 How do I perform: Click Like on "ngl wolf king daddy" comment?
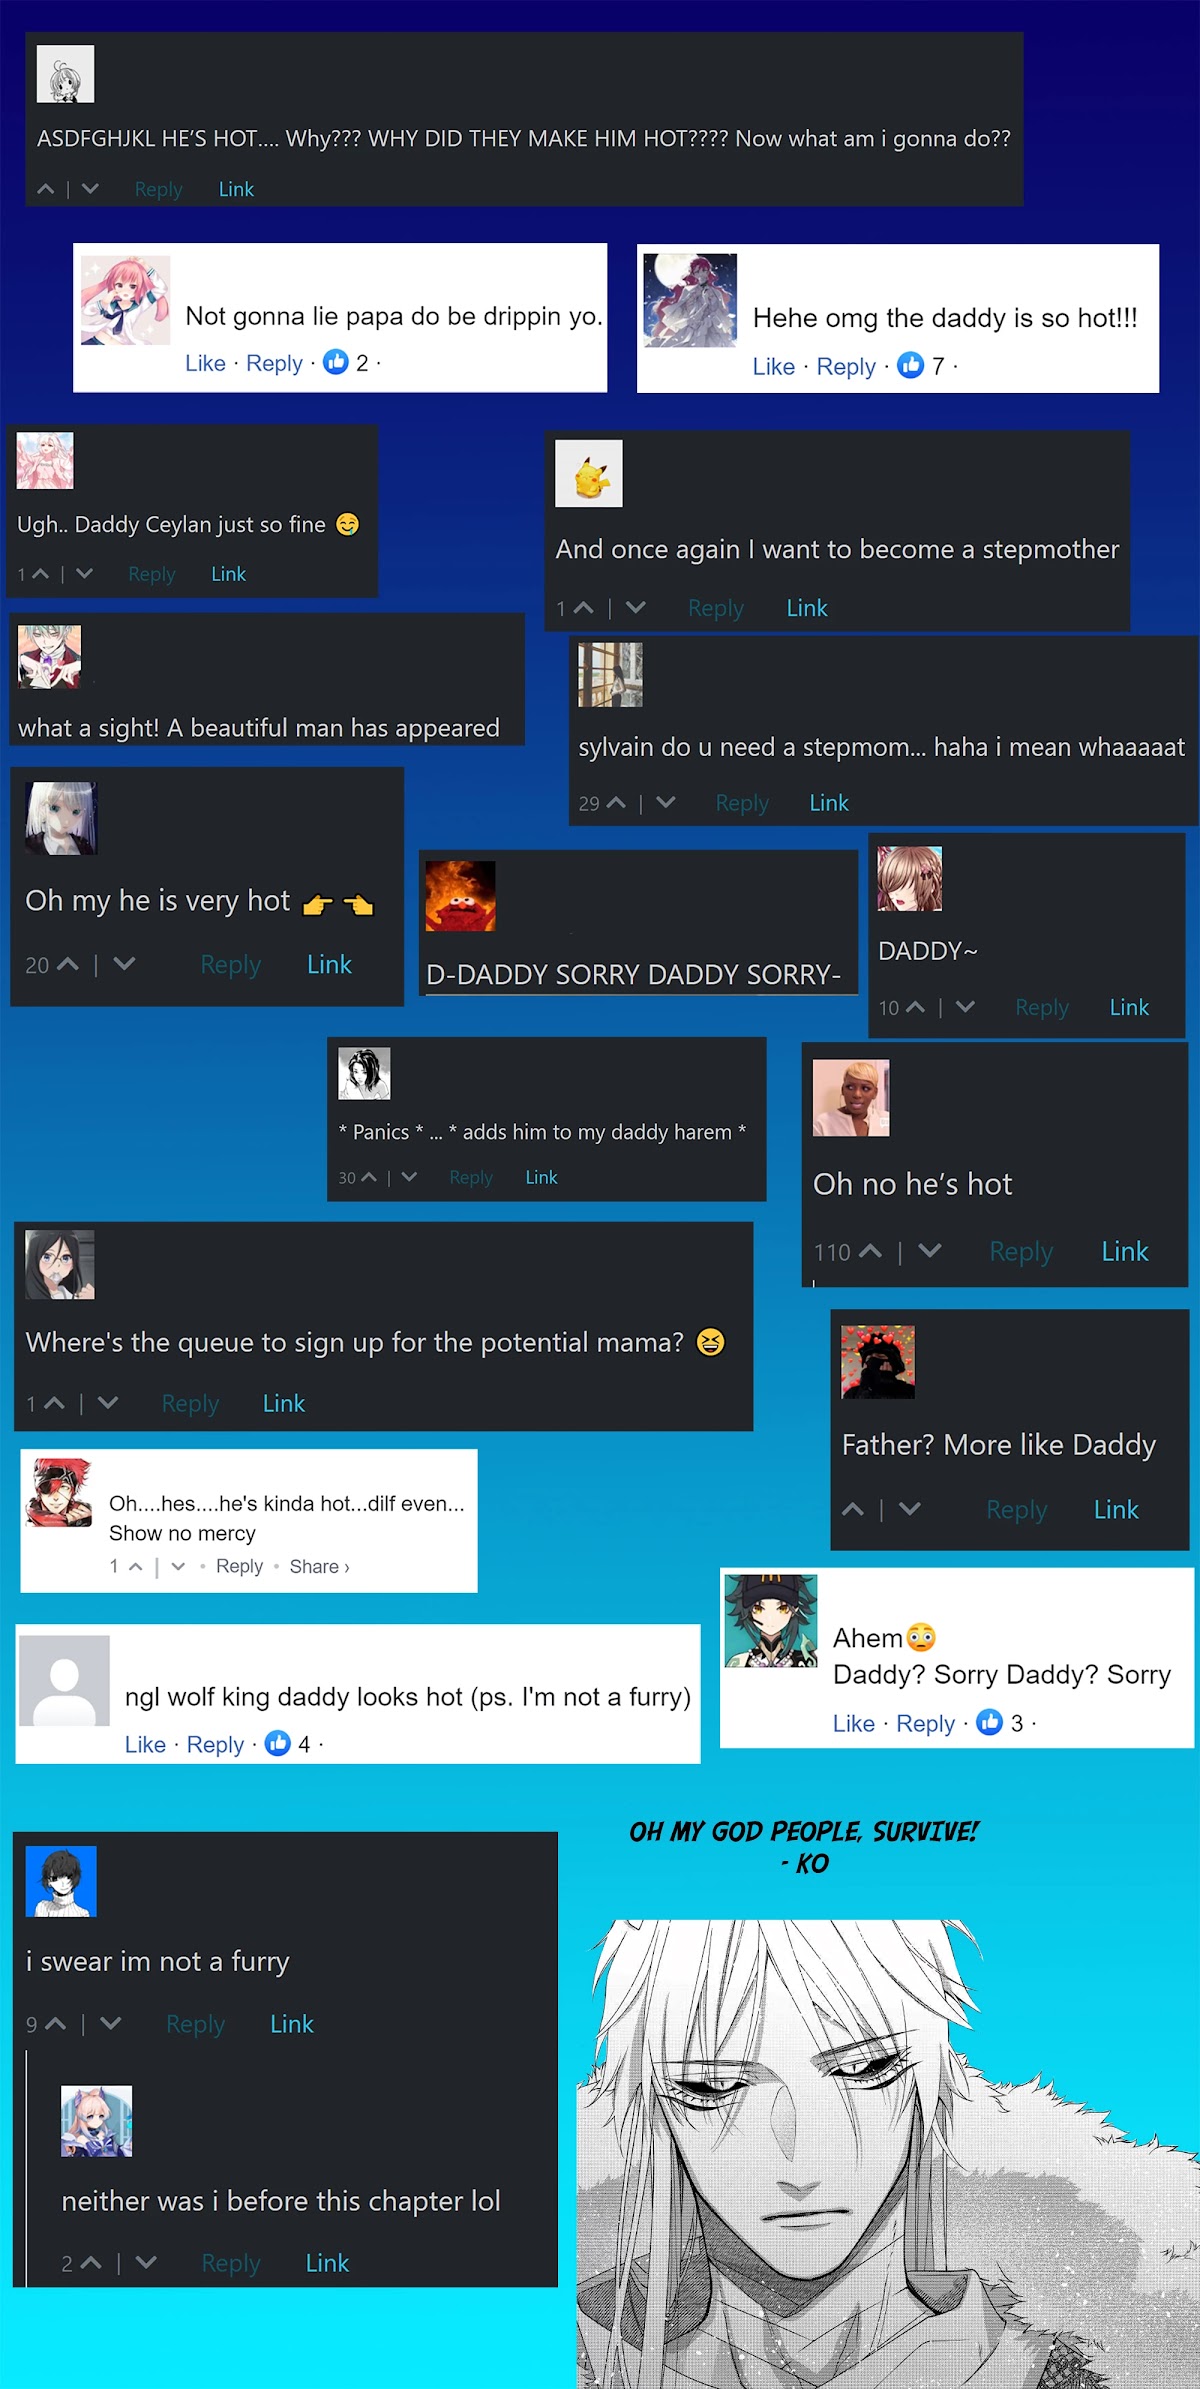click(x=145, y=1744)
